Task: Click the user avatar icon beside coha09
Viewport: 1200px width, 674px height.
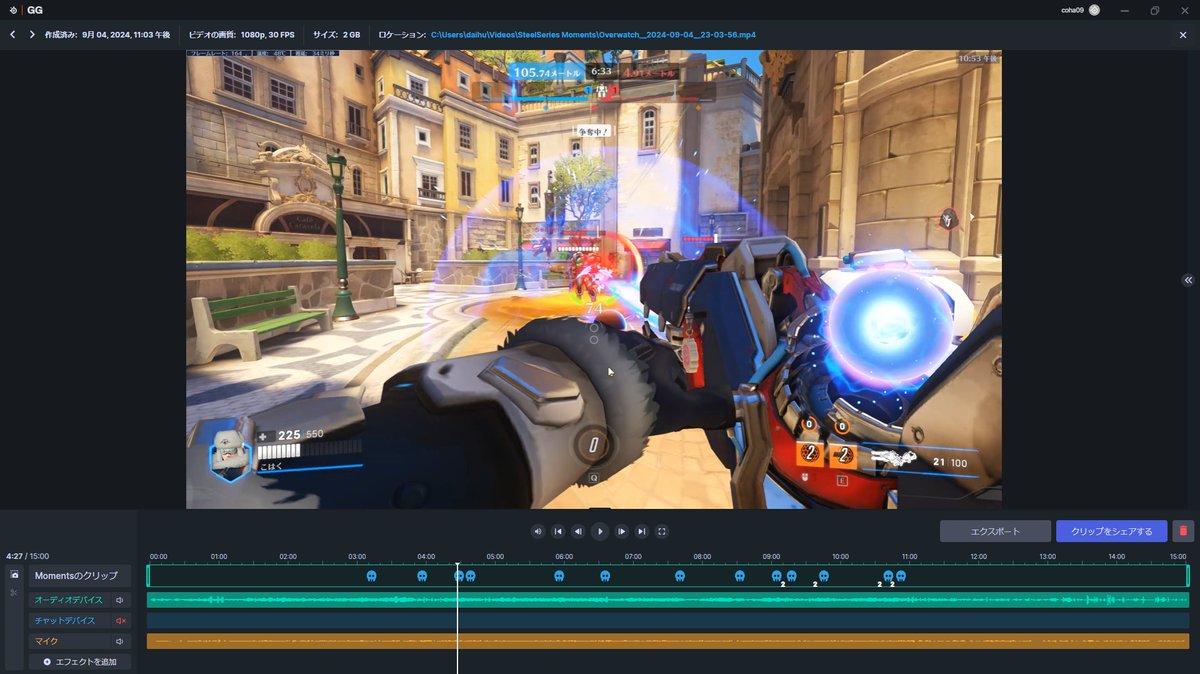Action: tap(1094, 10)
